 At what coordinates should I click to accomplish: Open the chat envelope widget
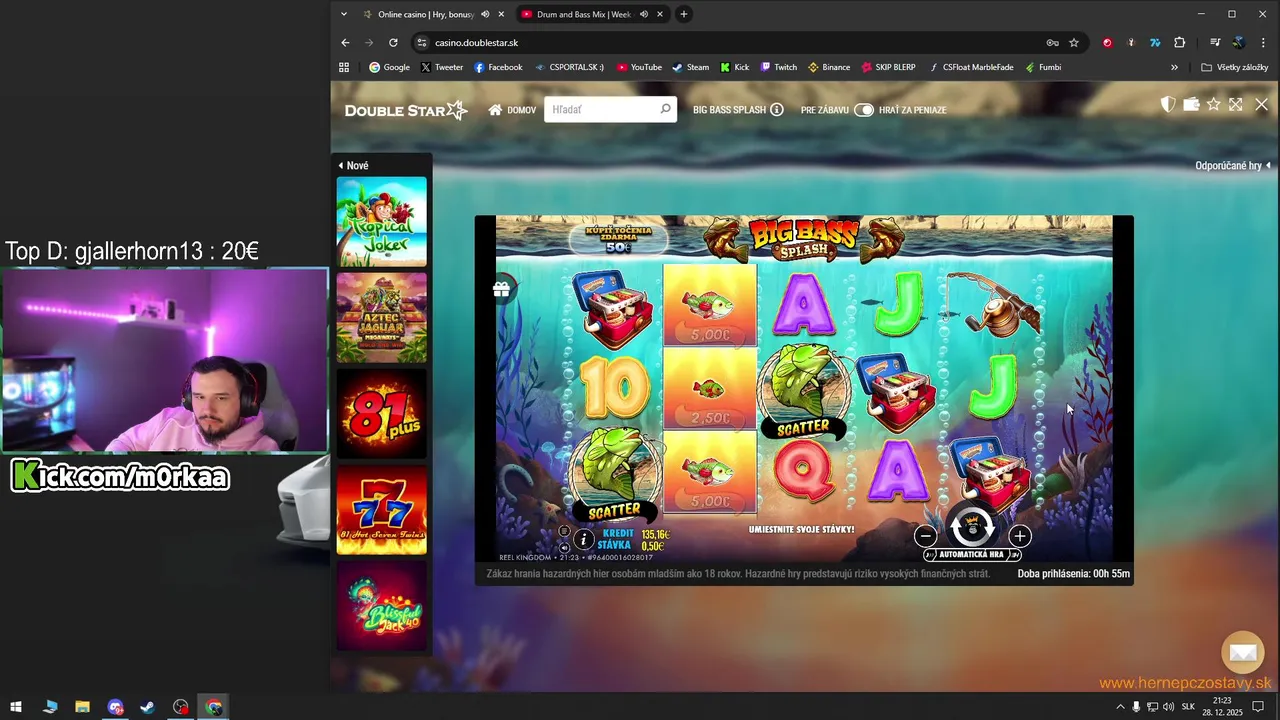pyautogui.click(x=1243, y=653)
